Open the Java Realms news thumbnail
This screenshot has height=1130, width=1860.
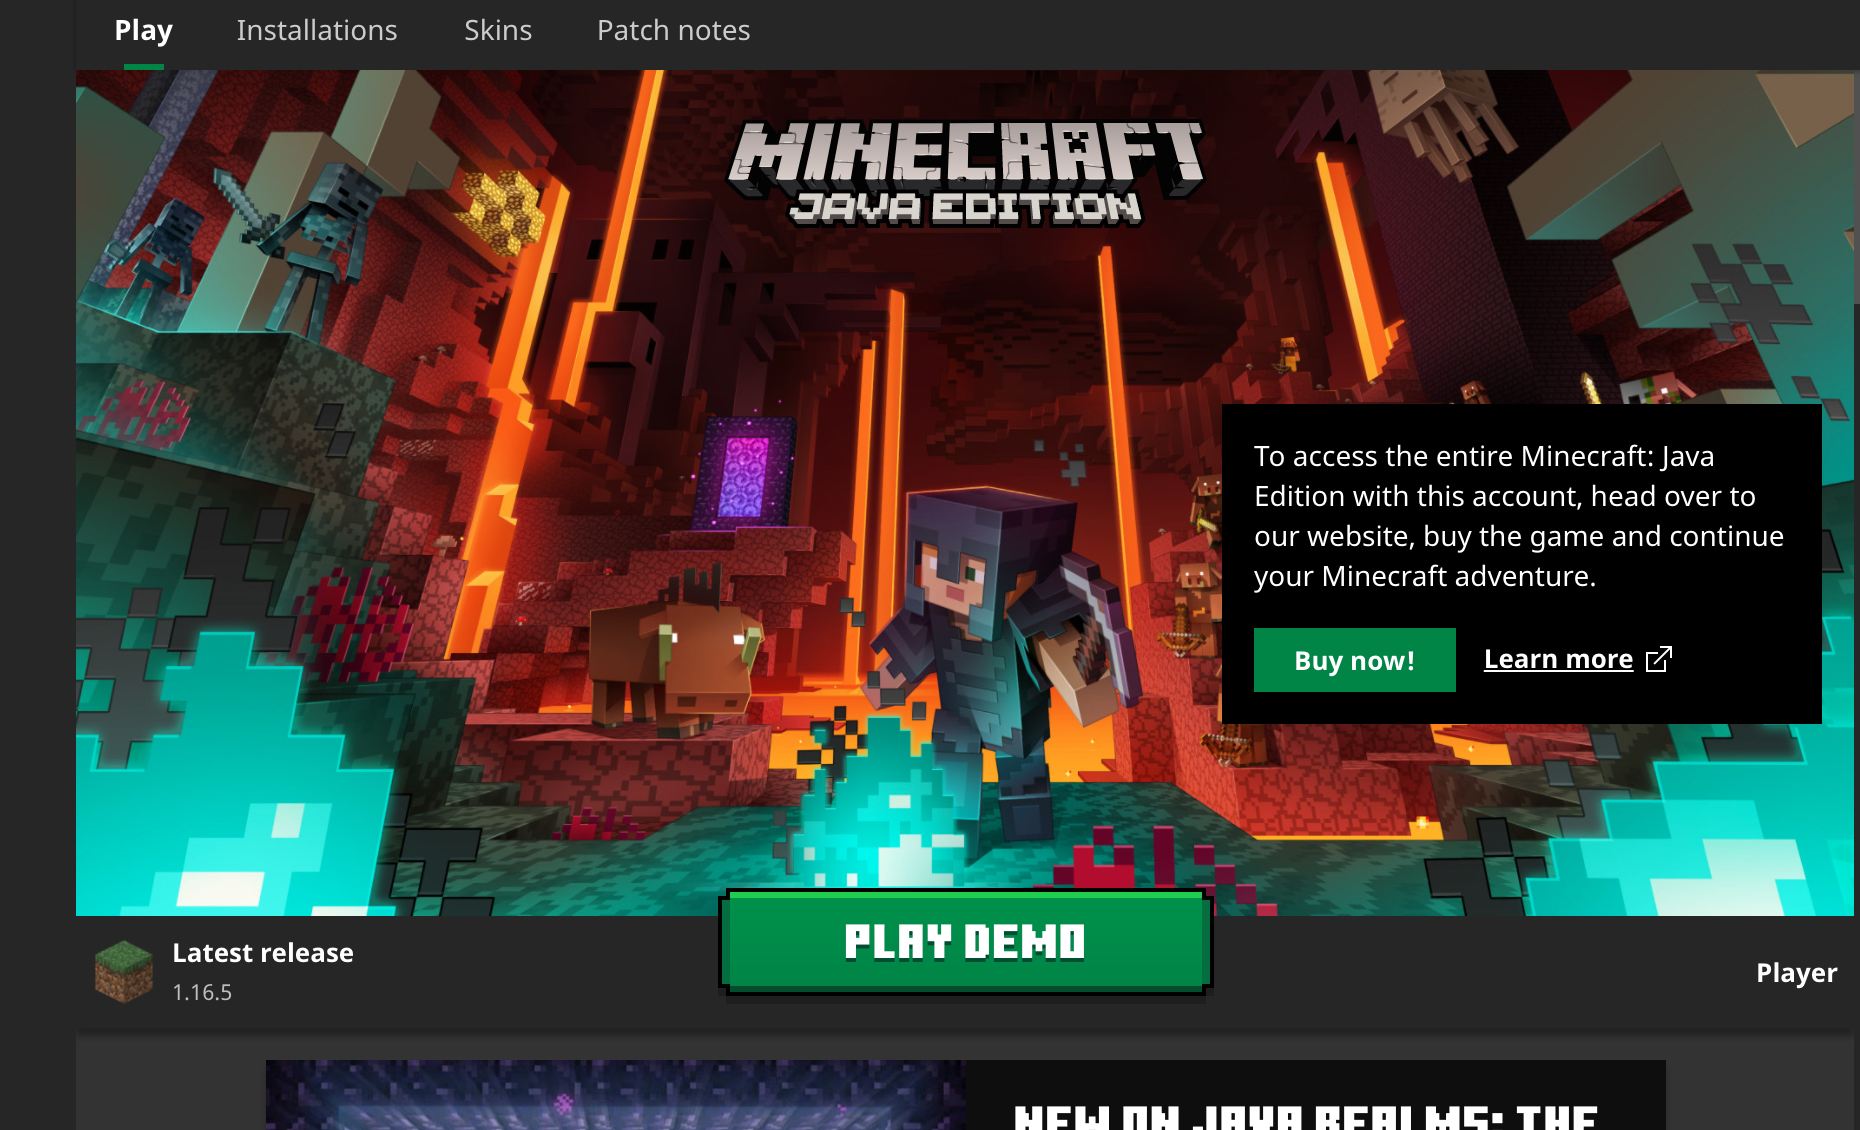coord(615,1095)
